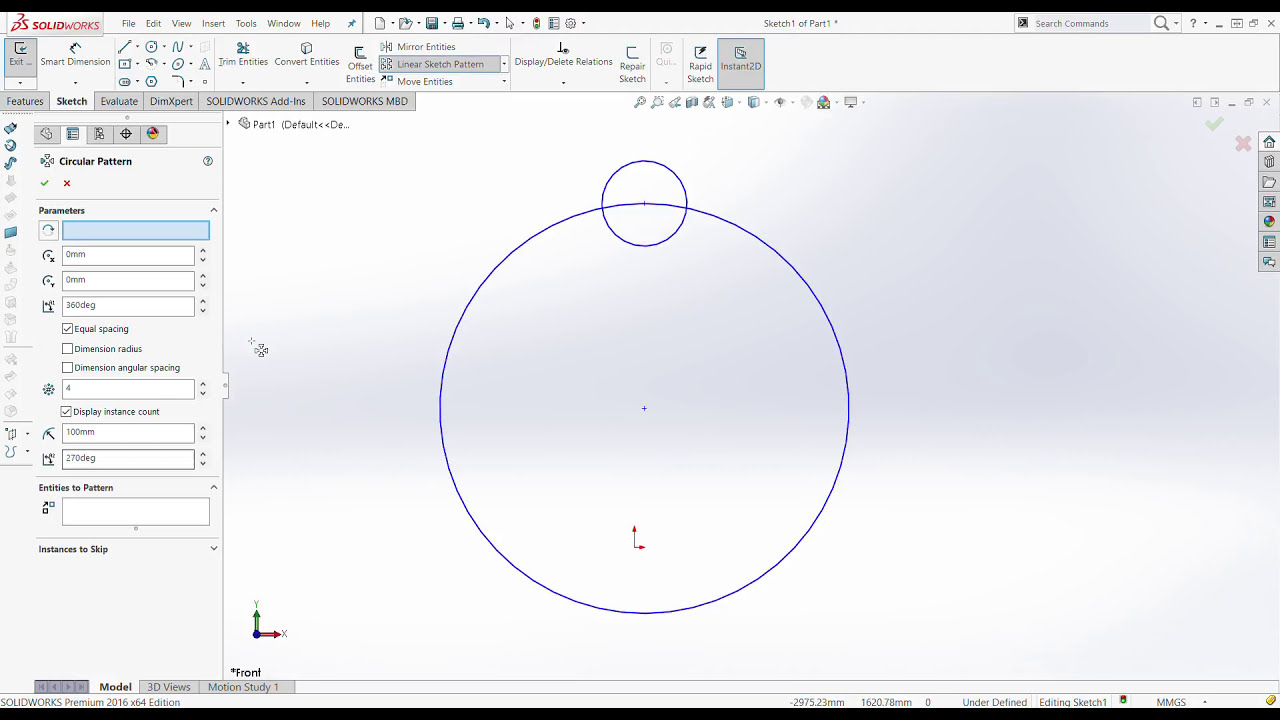
Task: Open the File menu
Action: point(129,23)
